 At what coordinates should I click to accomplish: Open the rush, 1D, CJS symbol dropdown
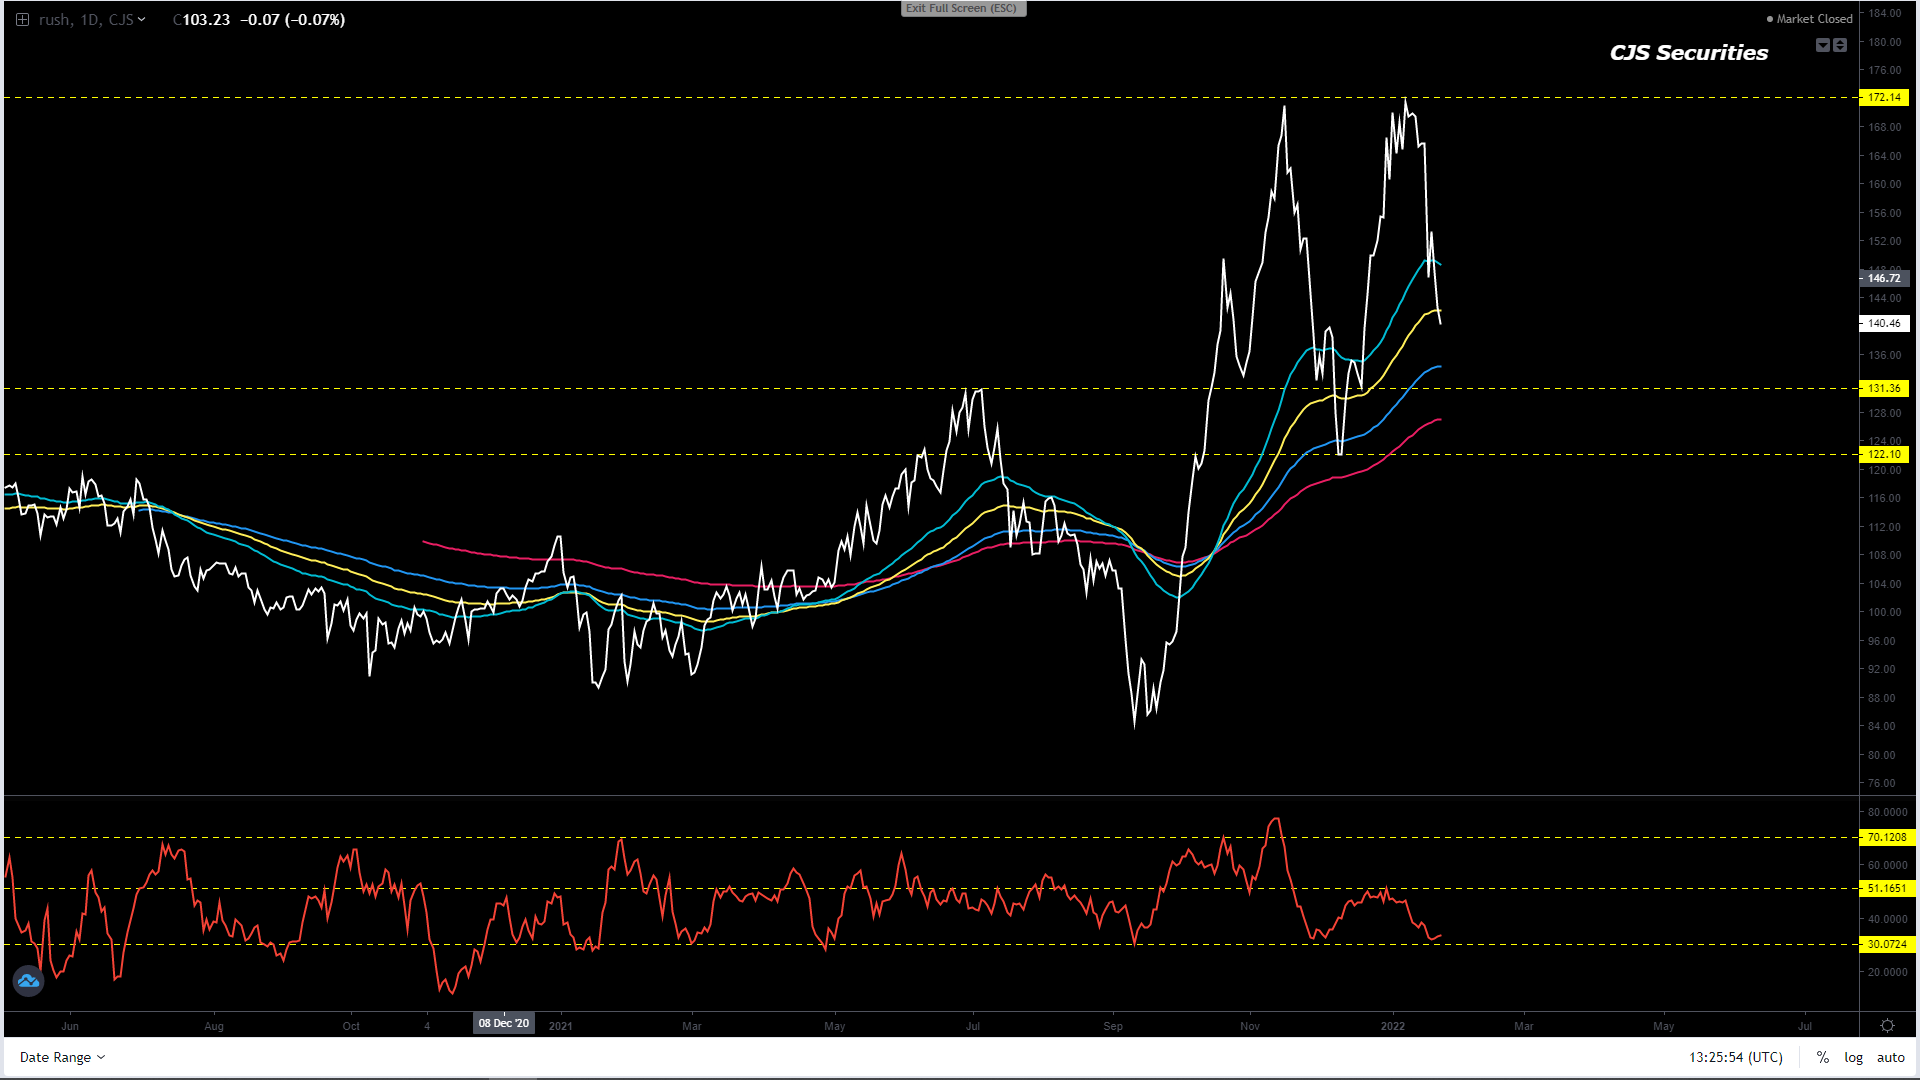click(92, 20)
